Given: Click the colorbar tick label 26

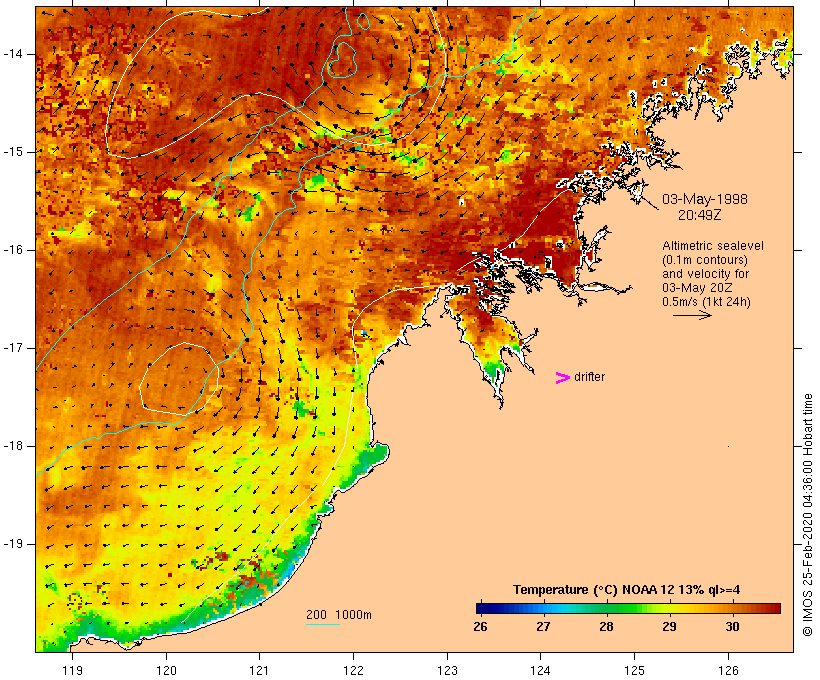Looking at the screenshot, I should [x=480, y=626].
